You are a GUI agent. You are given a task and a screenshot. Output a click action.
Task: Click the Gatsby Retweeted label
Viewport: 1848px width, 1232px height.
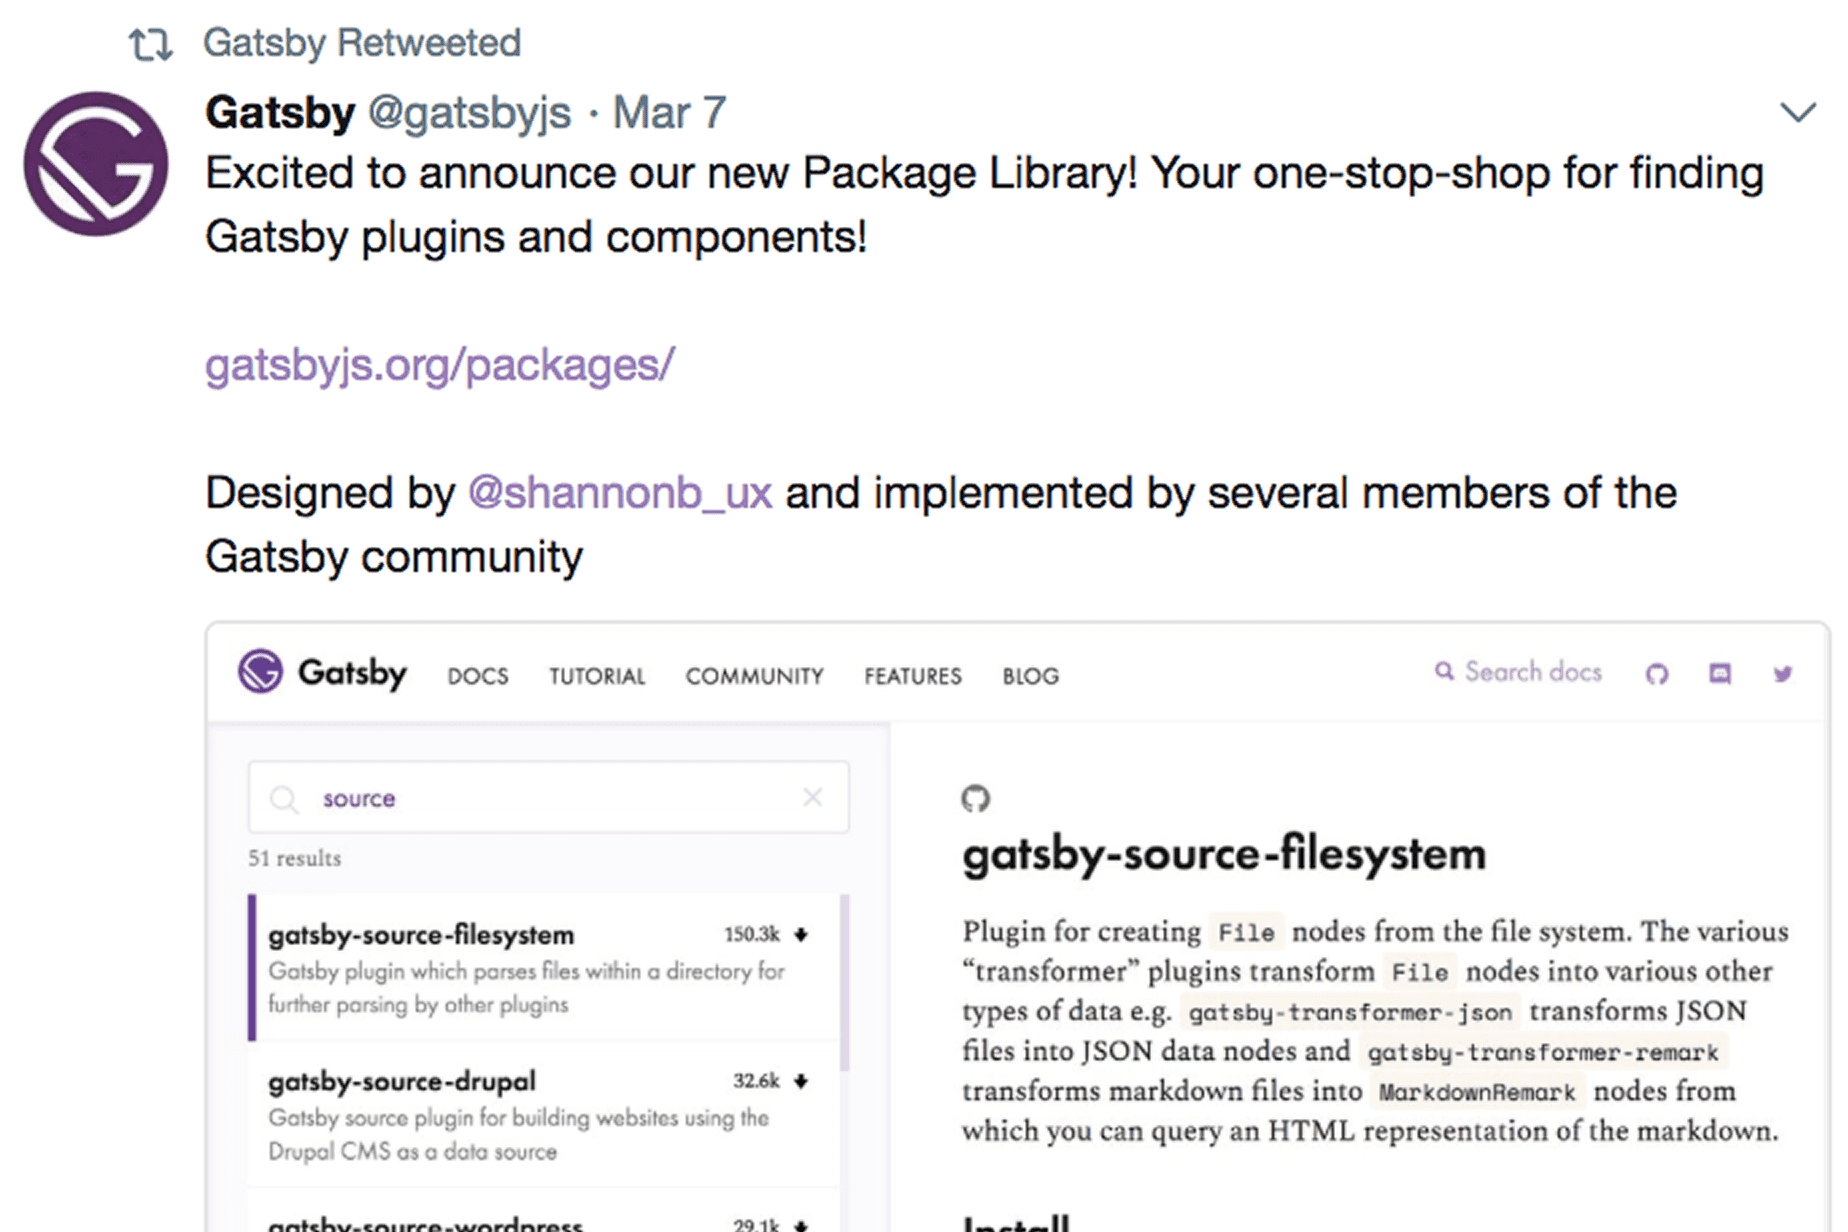click(x=362, y=43)
